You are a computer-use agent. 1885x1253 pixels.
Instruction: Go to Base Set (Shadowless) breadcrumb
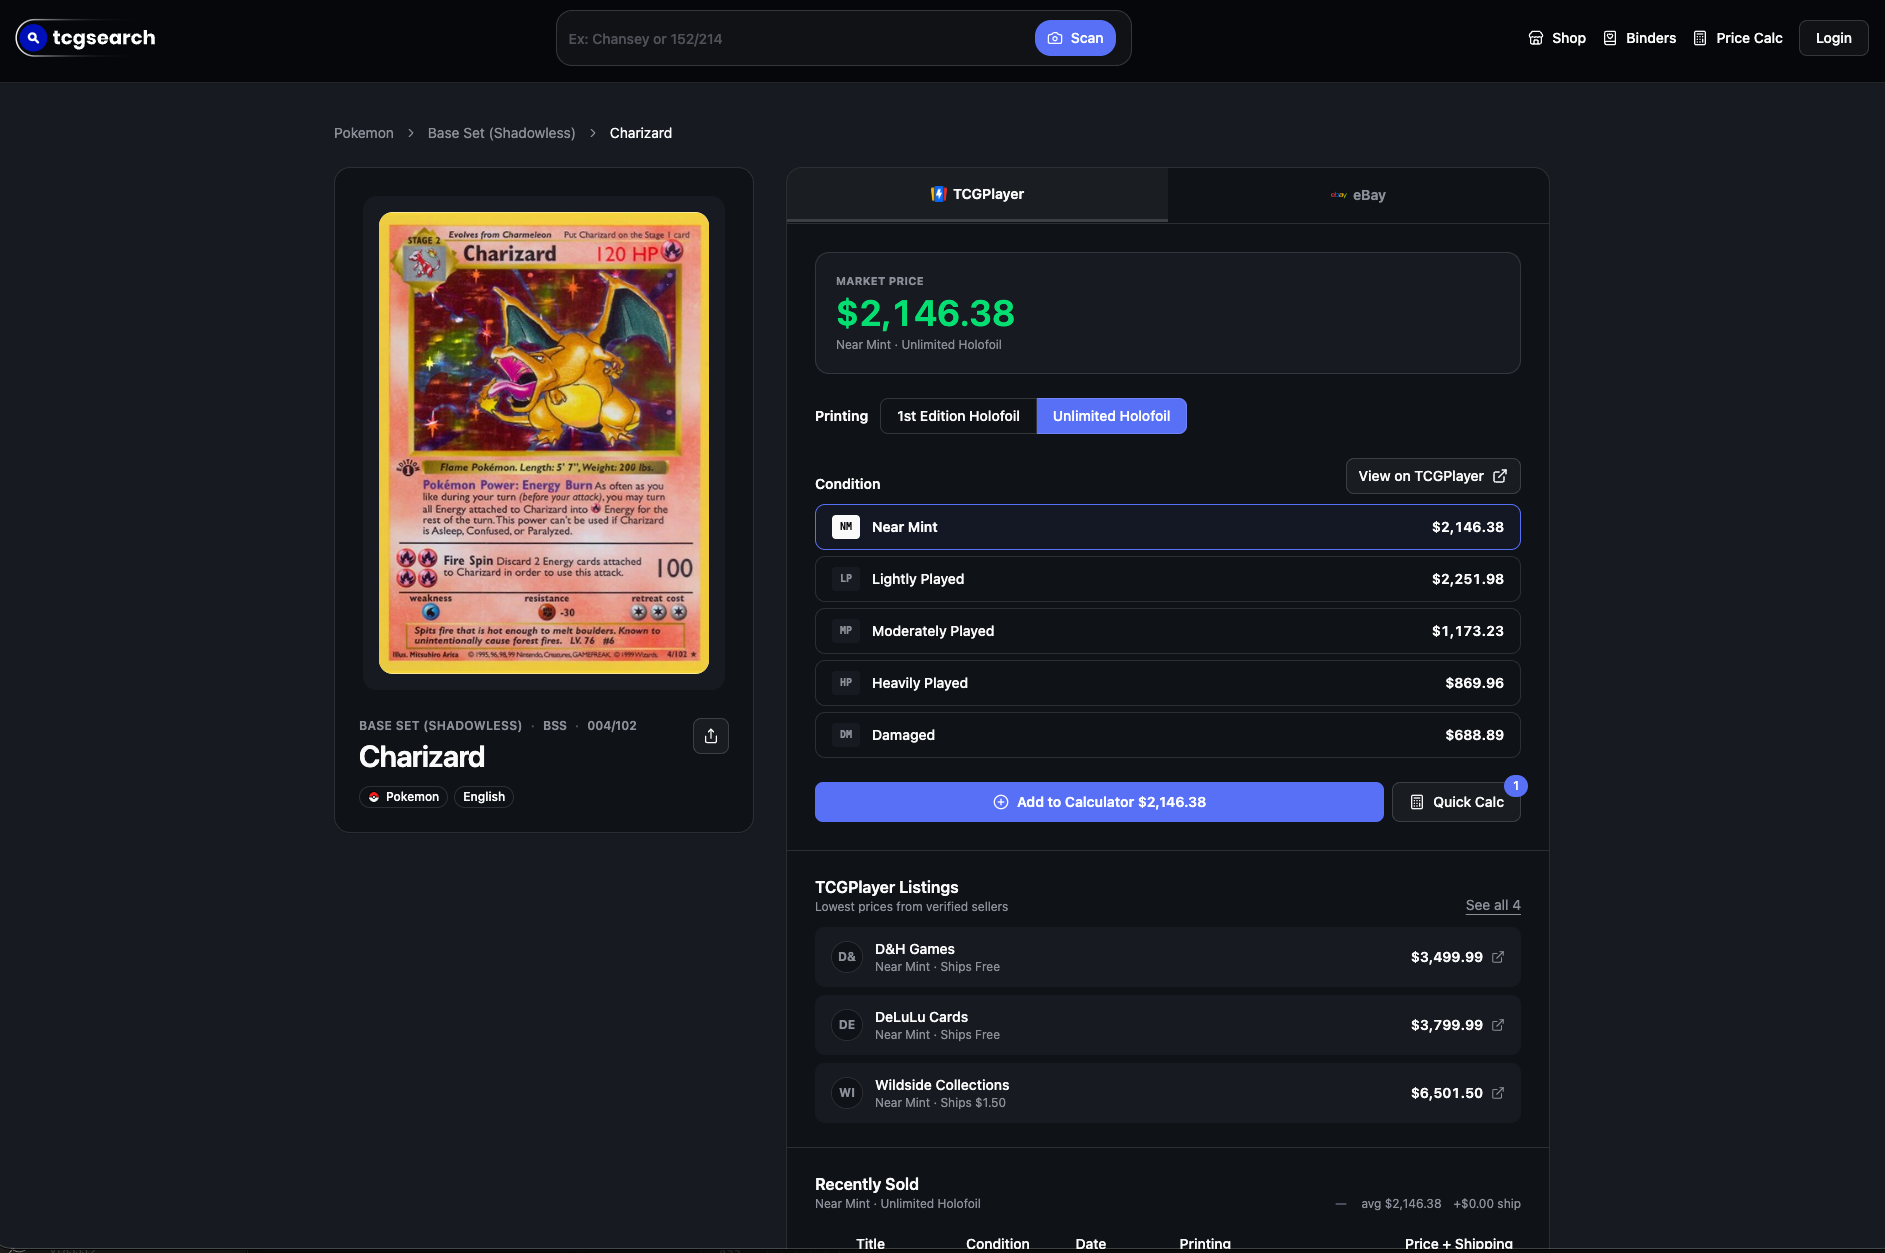[502, 133]
